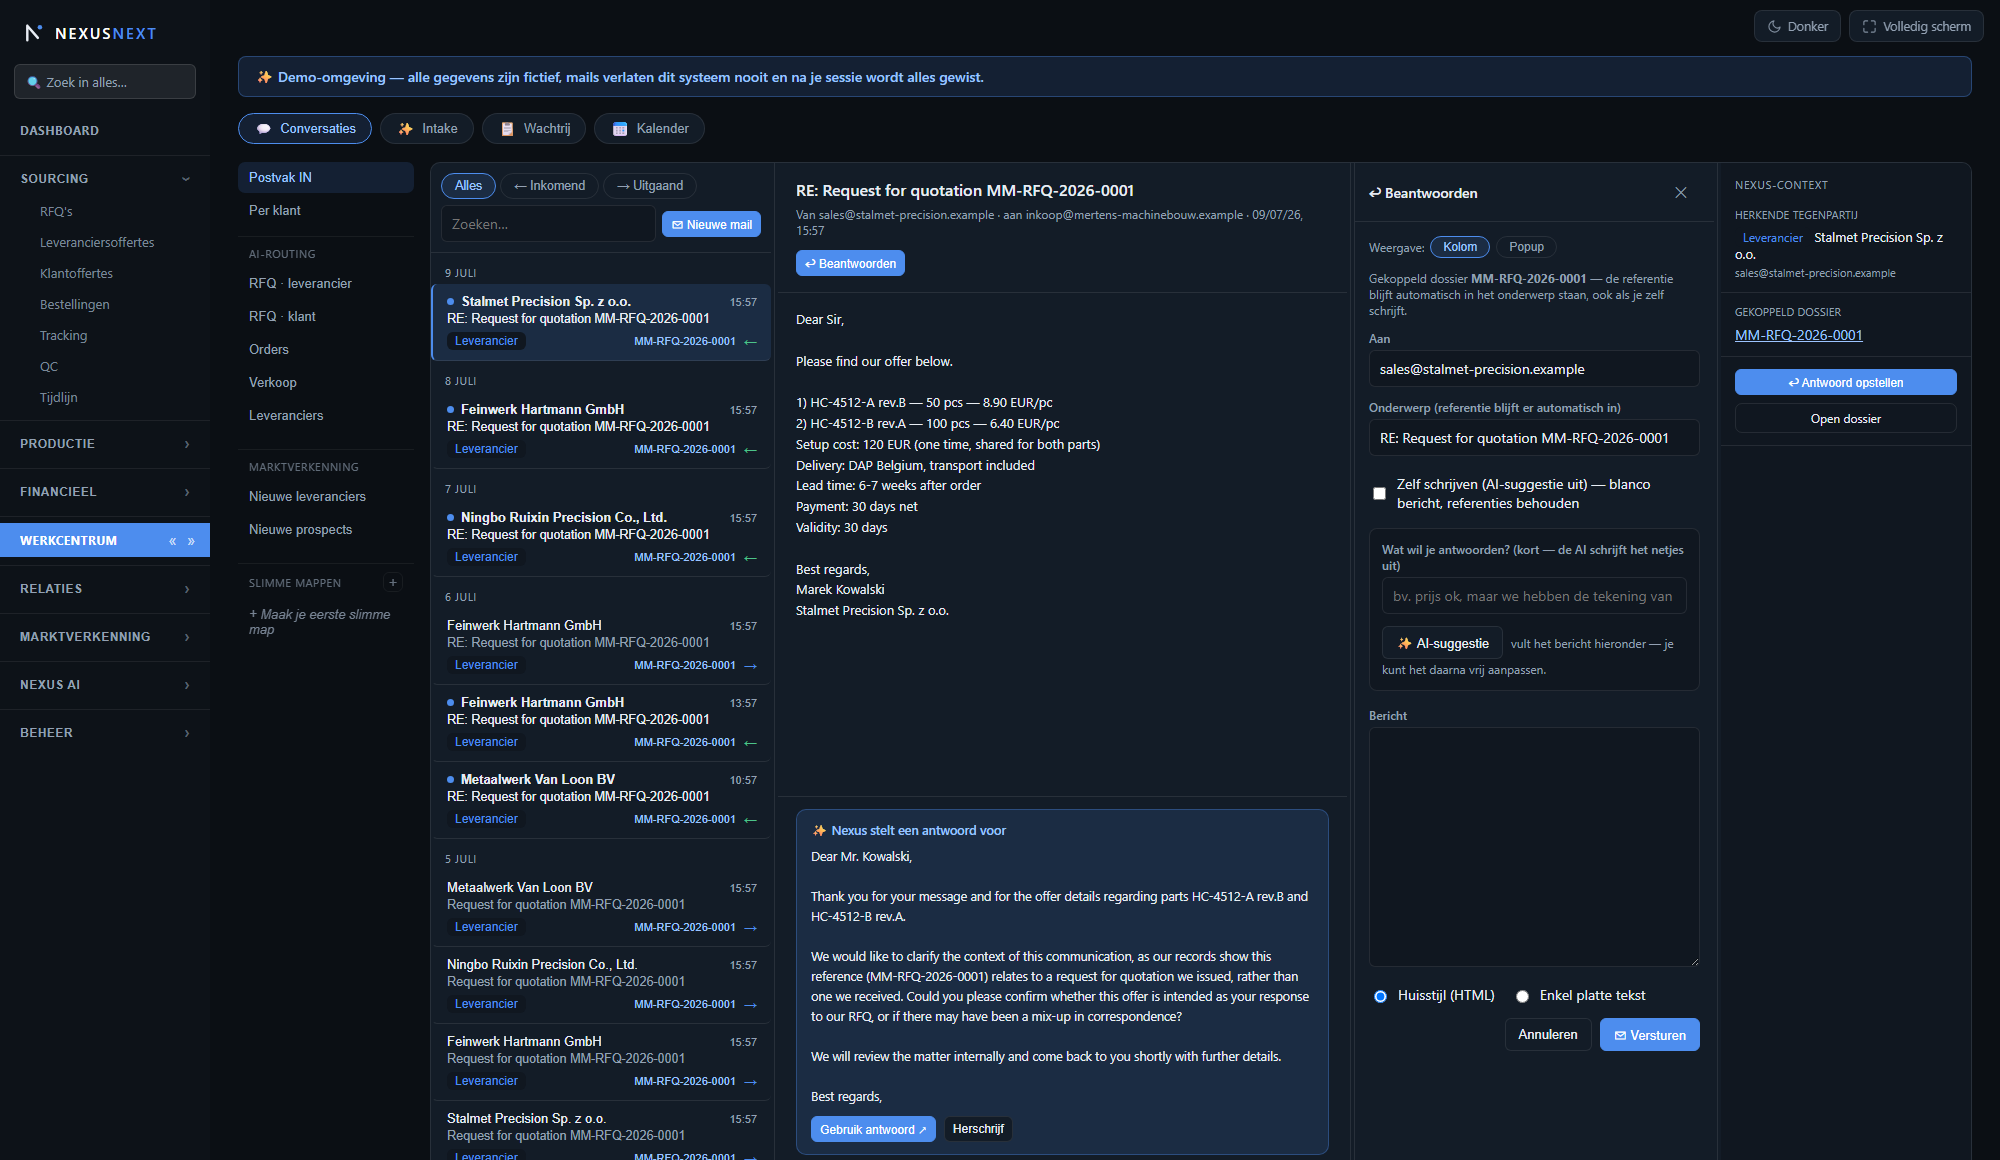Click Open dossier button
Screen dimensions: 2000x1160
[x=1846, y=419]
